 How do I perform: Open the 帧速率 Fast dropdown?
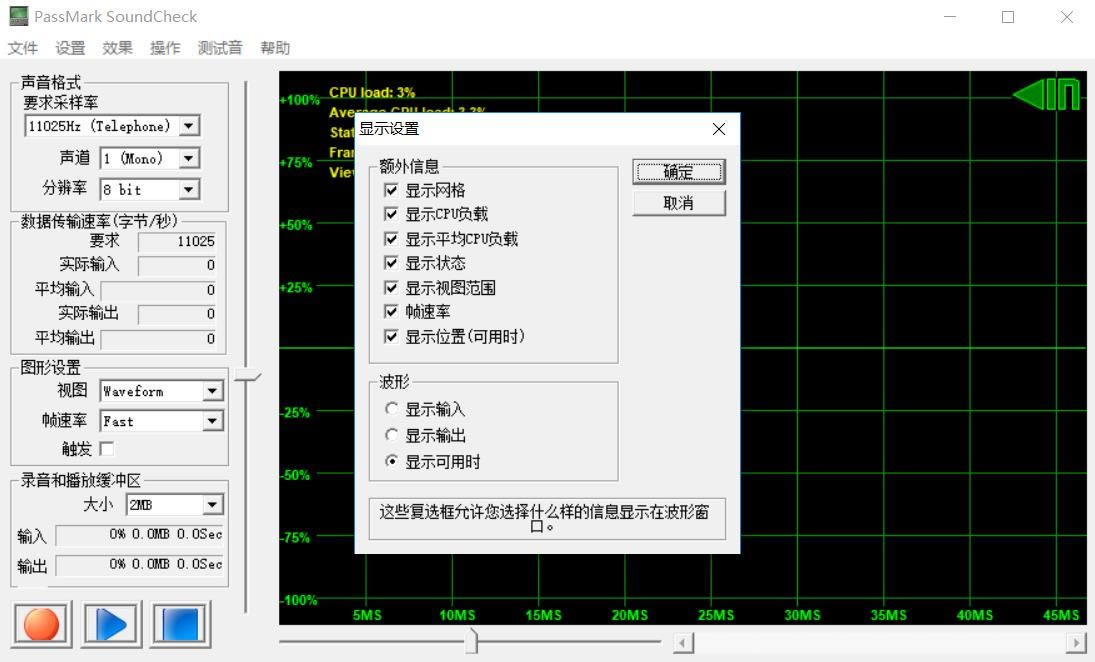click(212, 421)
